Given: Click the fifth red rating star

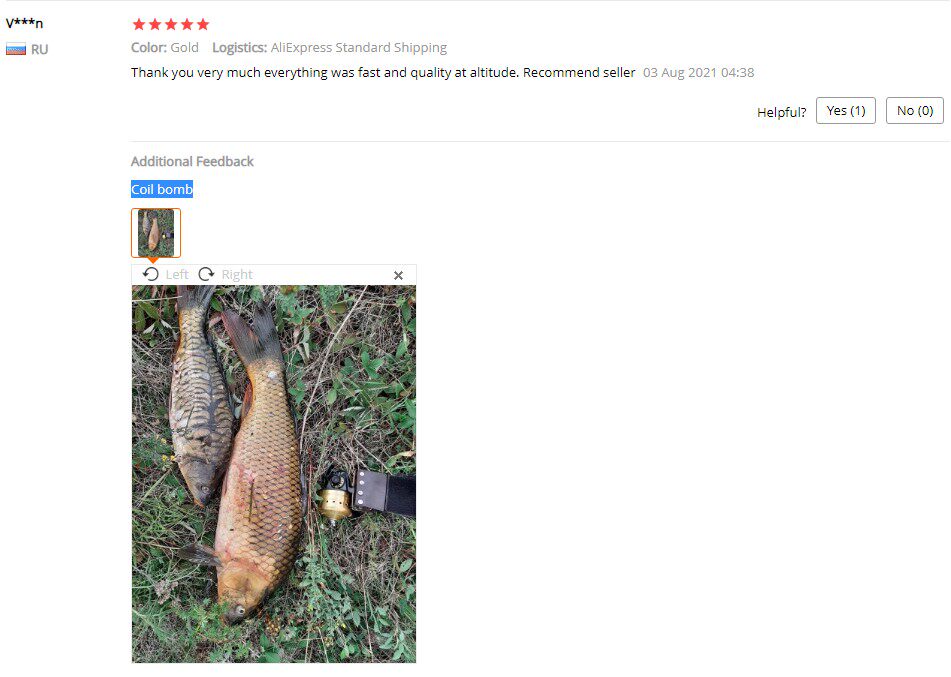Looking at the screenshot, I should point(203,24).
